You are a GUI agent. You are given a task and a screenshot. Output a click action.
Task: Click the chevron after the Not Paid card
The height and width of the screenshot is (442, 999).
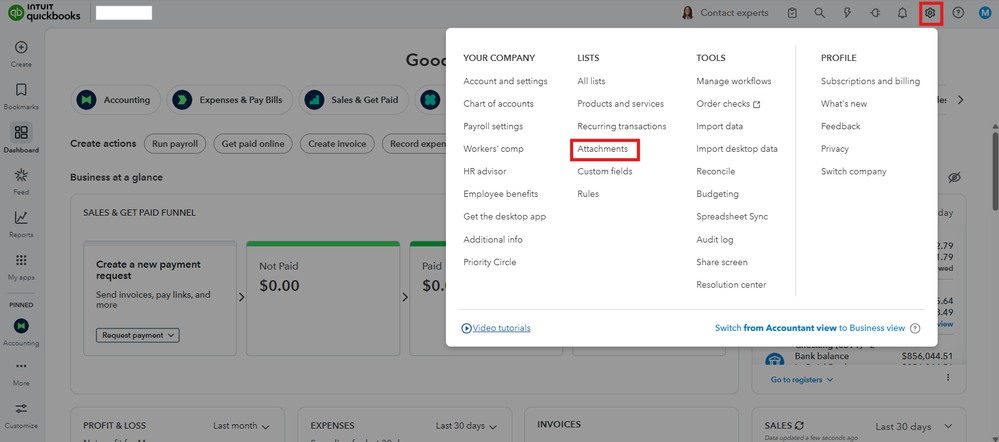click(405, 296)
